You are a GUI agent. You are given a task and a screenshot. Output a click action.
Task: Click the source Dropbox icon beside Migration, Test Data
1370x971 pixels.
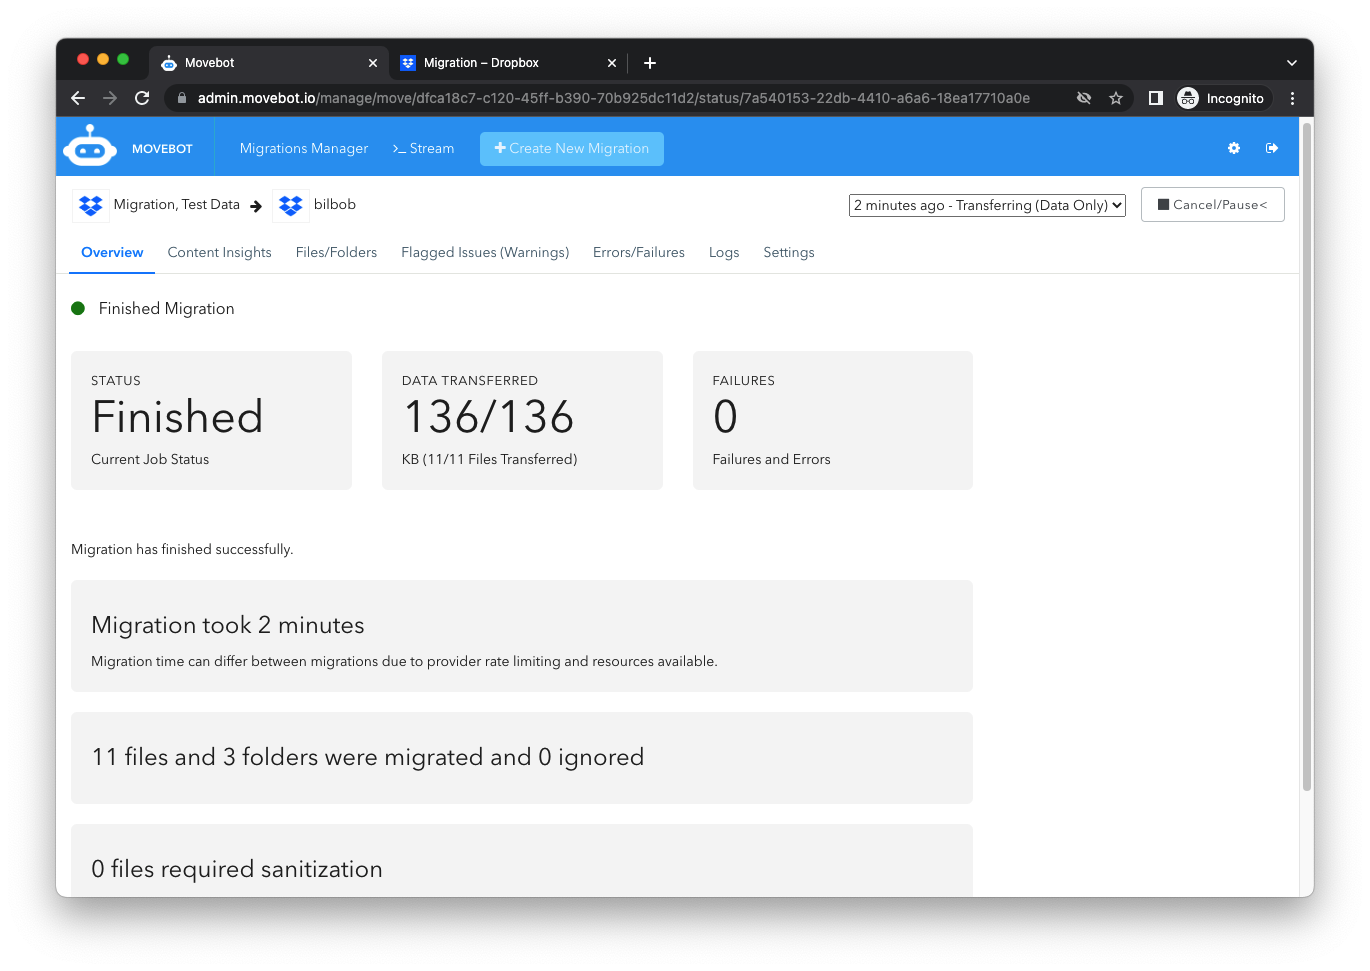(91, 205)
